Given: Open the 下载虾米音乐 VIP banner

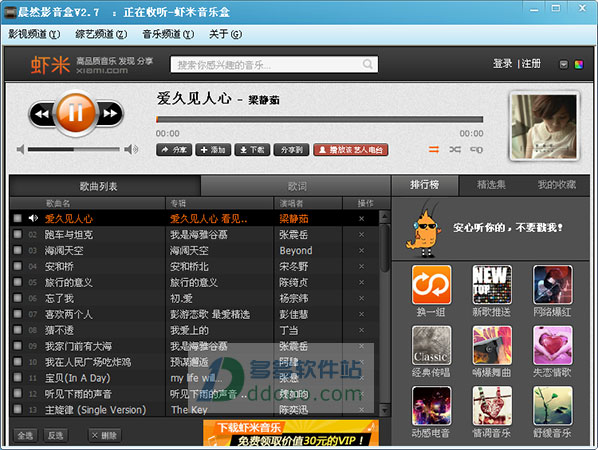Looking at the screenshot, I should coord(291,433).
